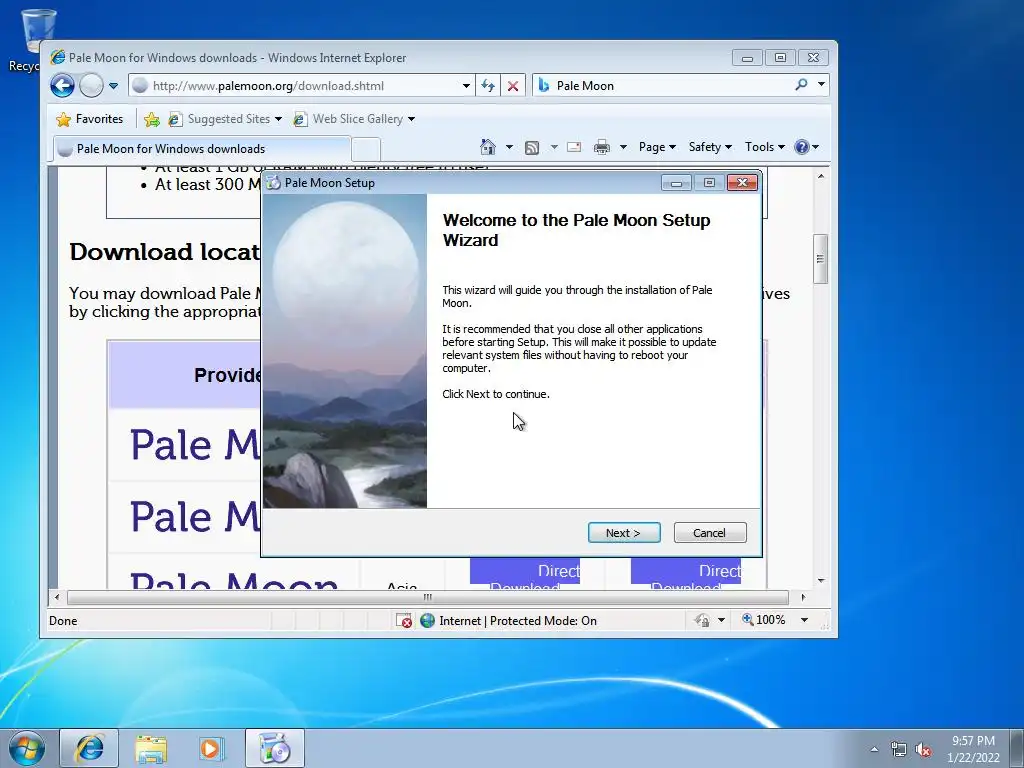
Task: Print the page with the printer icon
Action: pos(601,147)
